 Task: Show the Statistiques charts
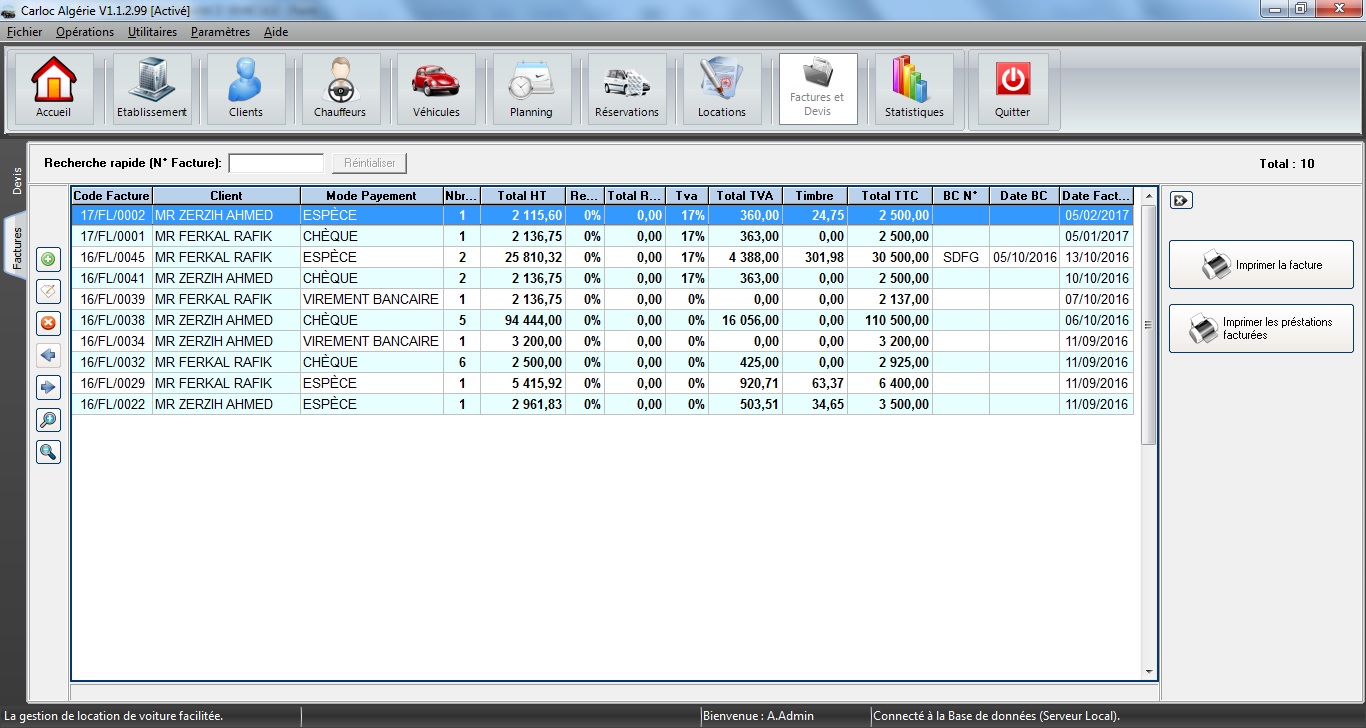[914, 89]
